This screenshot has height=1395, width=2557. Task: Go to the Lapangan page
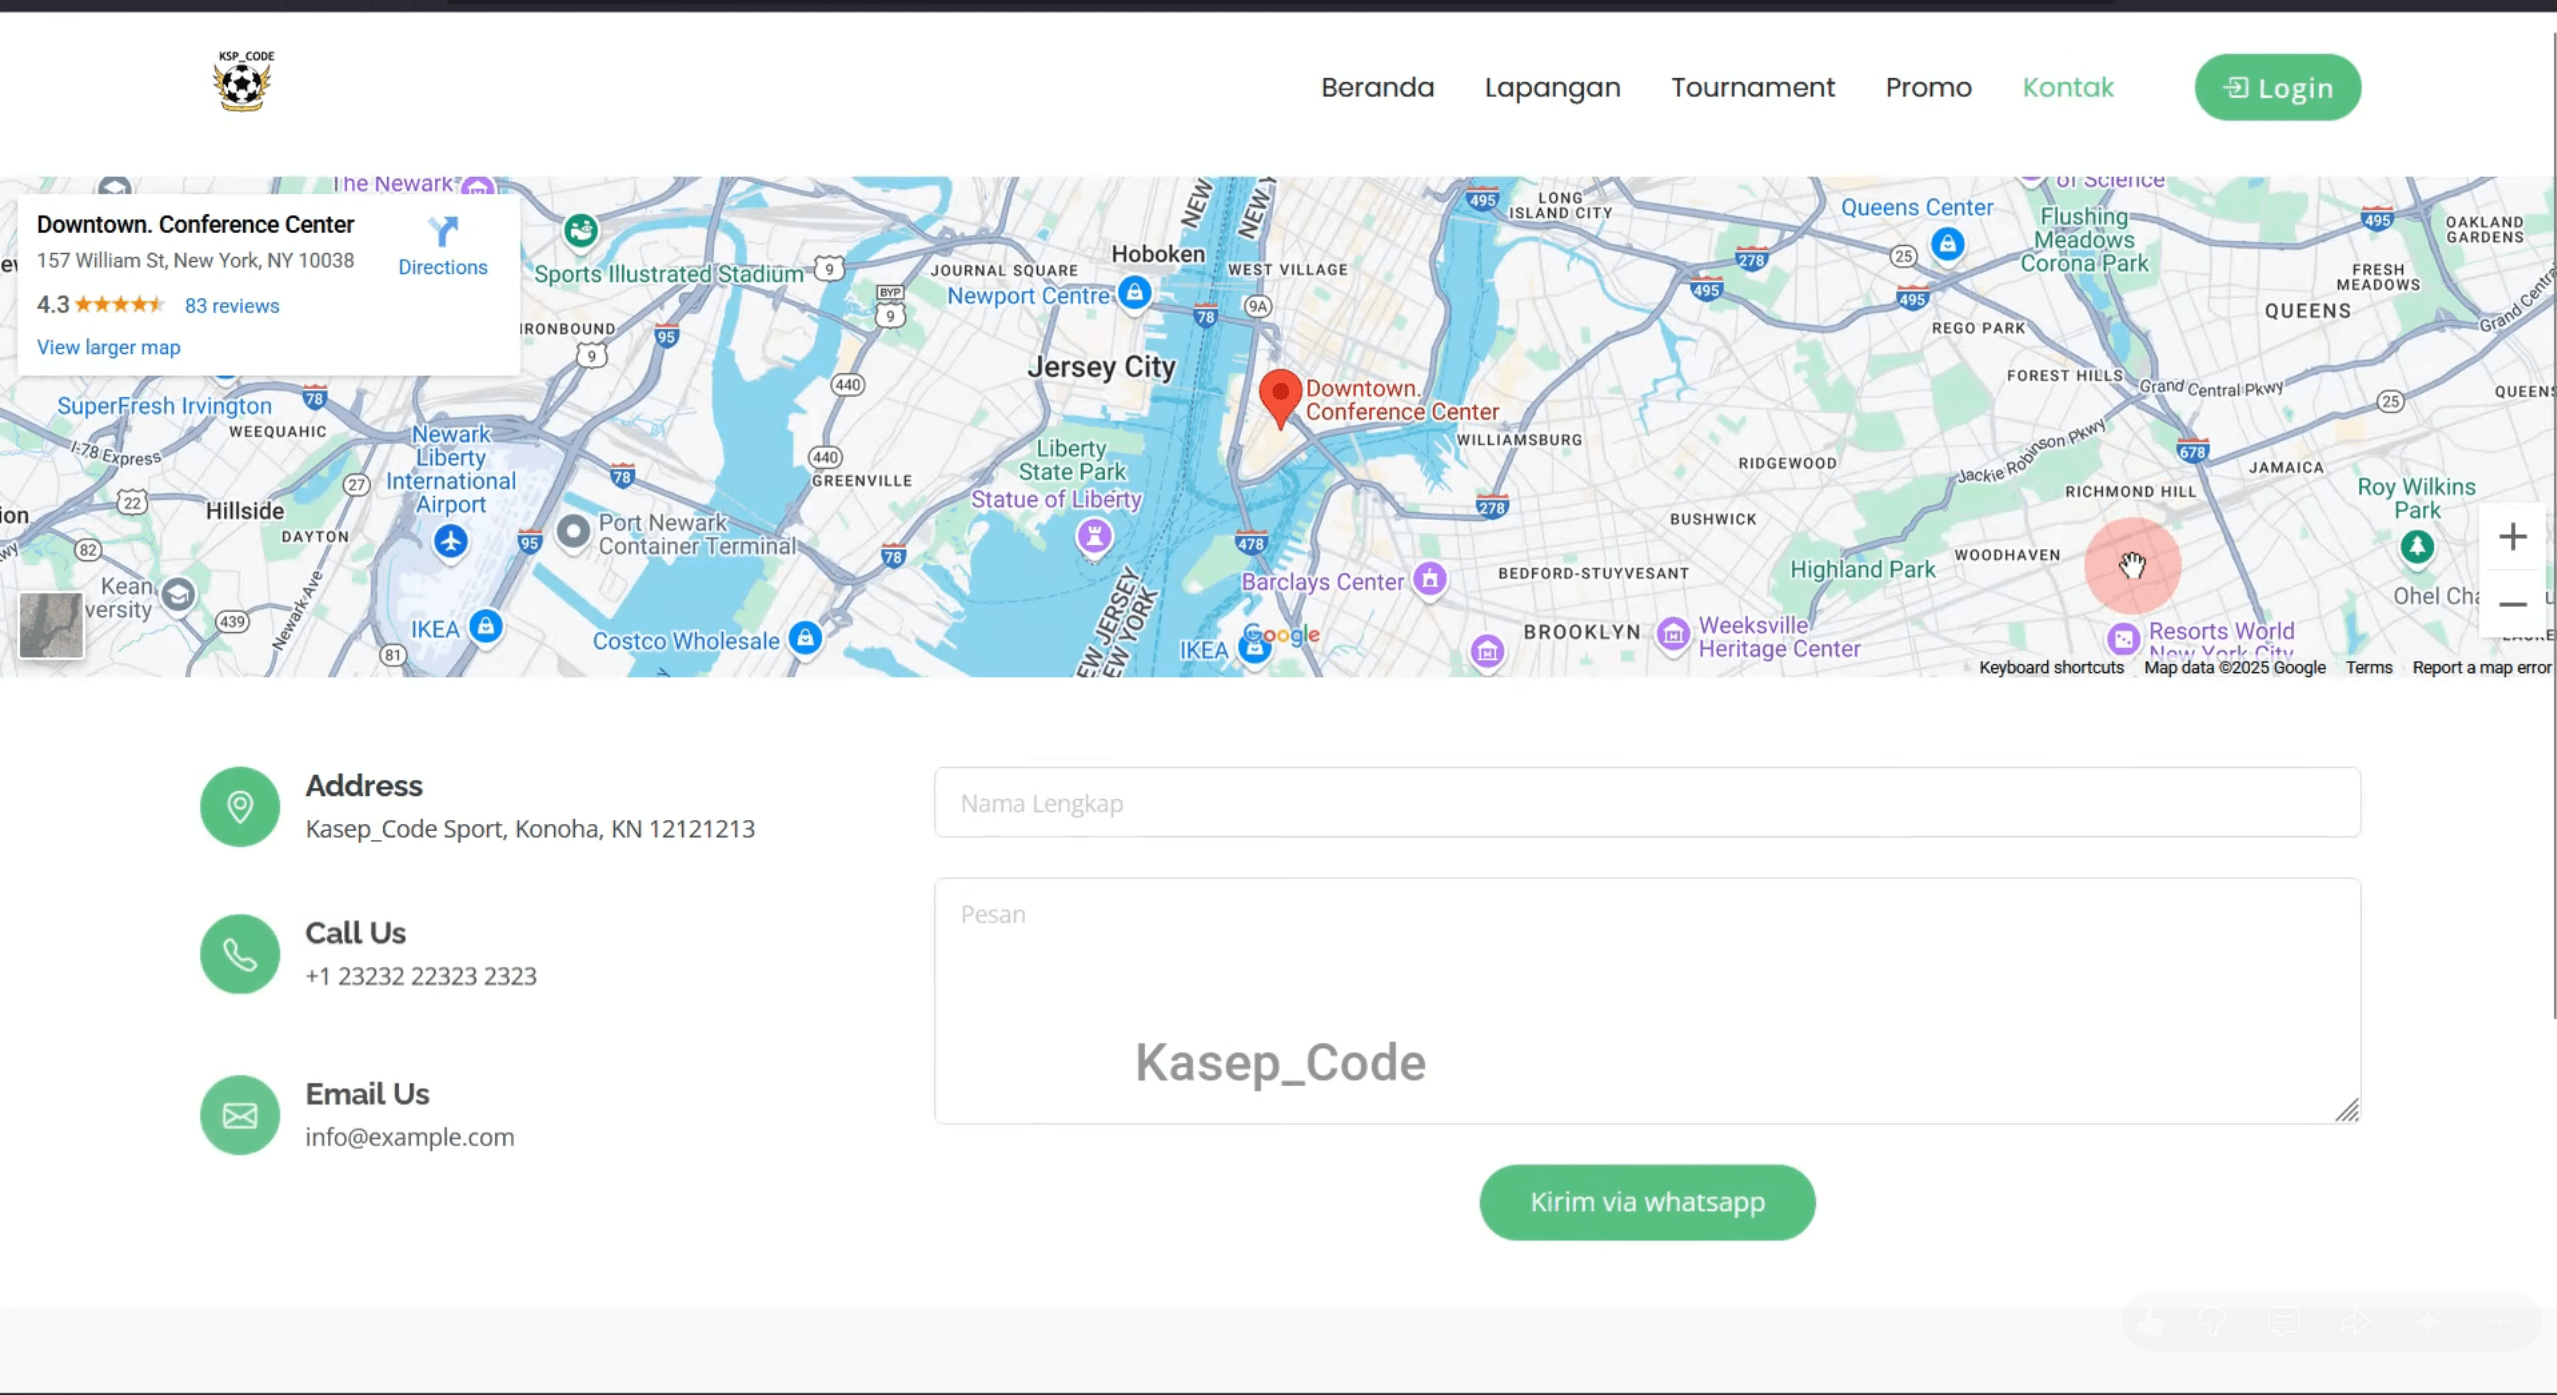[x=1552, y=88]
